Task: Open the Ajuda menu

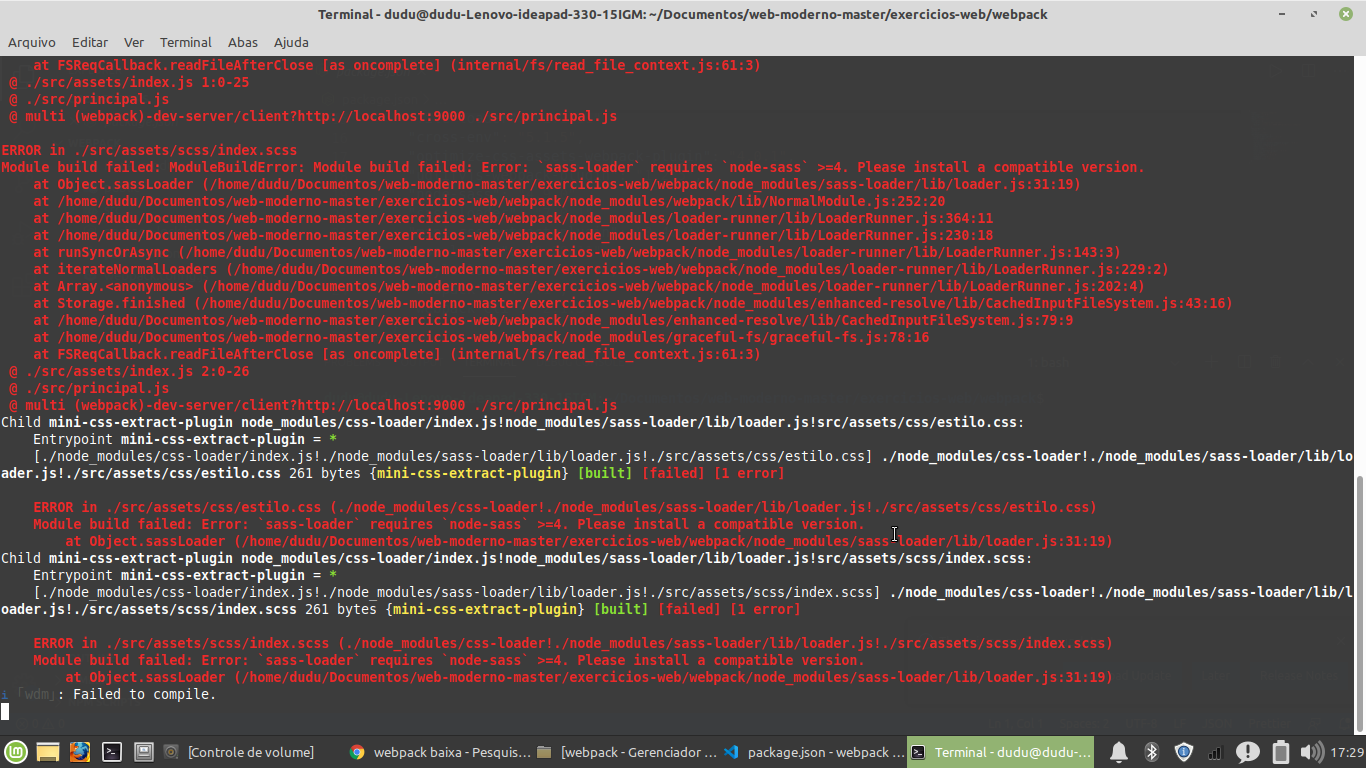Action: 291,42
